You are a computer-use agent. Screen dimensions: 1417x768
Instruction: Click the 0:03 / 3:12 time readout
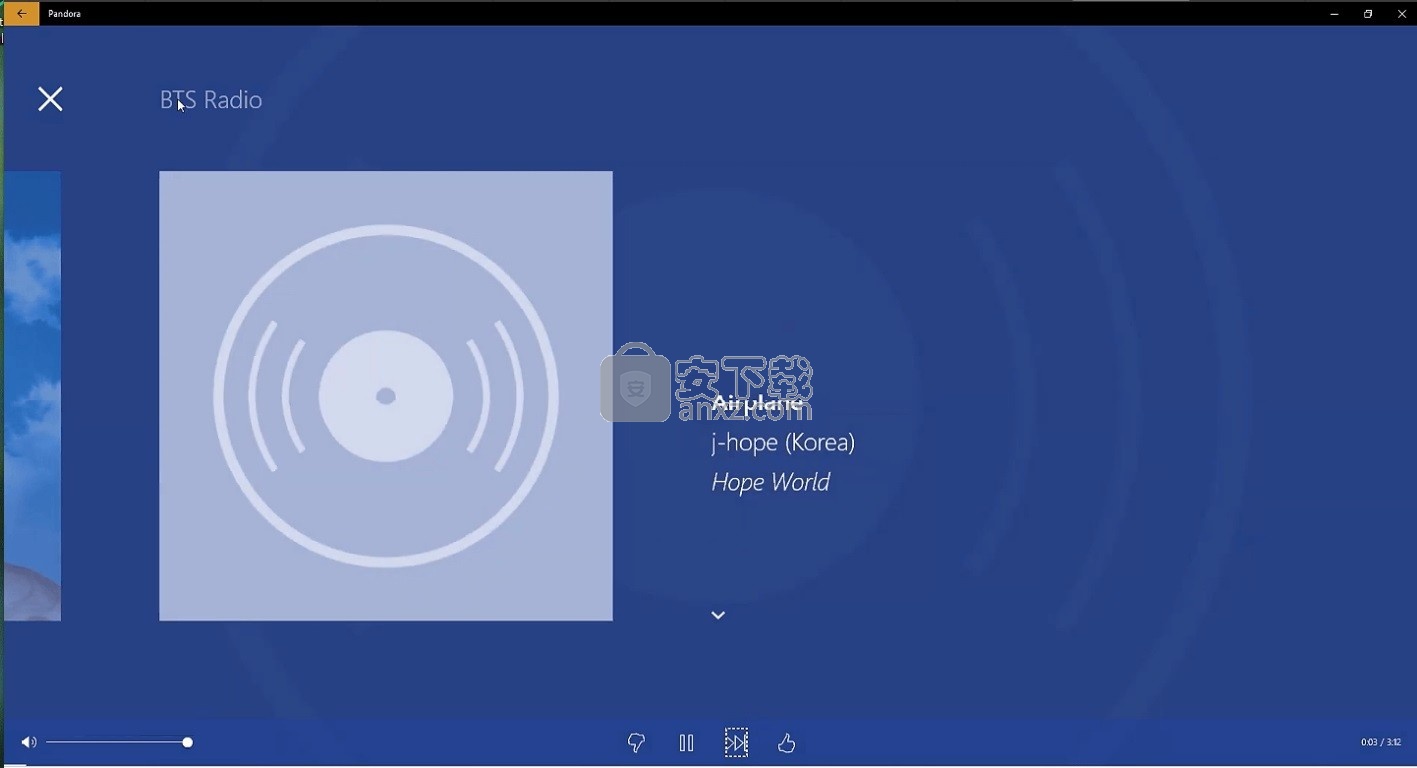1381,742
